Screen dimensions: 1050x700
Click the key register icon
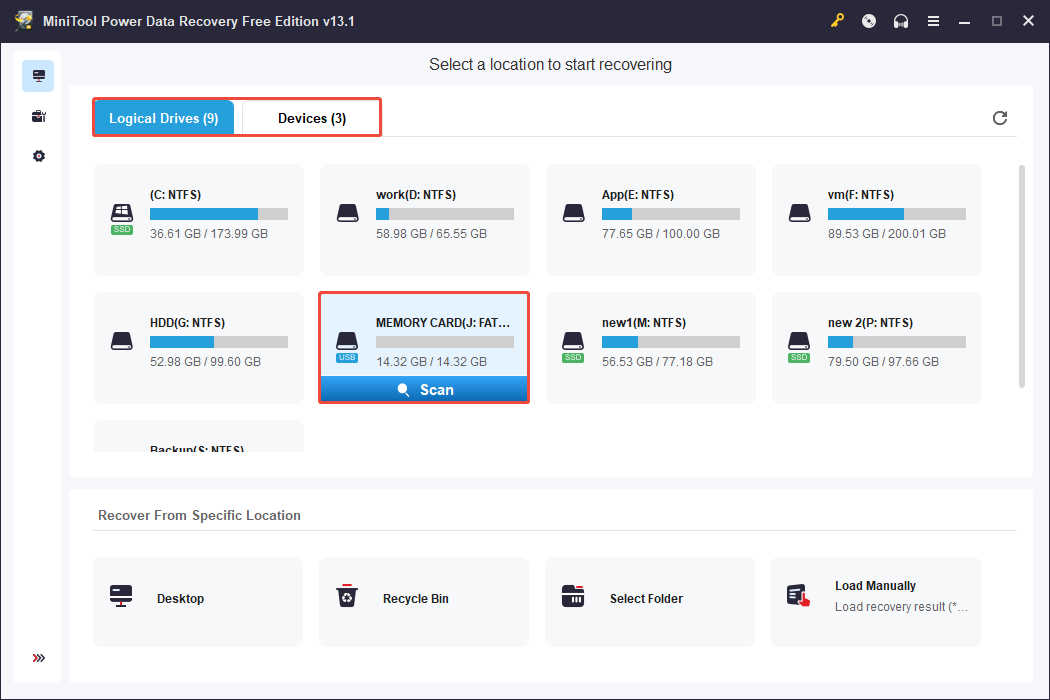pos(837,21)
